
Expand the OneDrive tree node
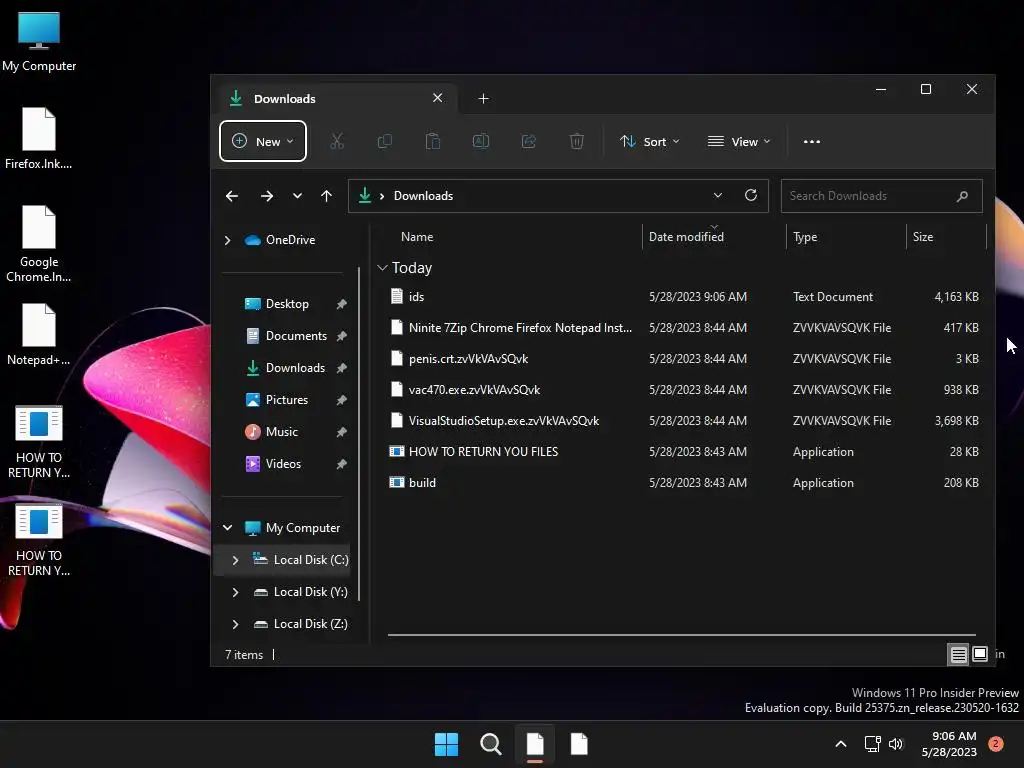(x=227, y=240)
